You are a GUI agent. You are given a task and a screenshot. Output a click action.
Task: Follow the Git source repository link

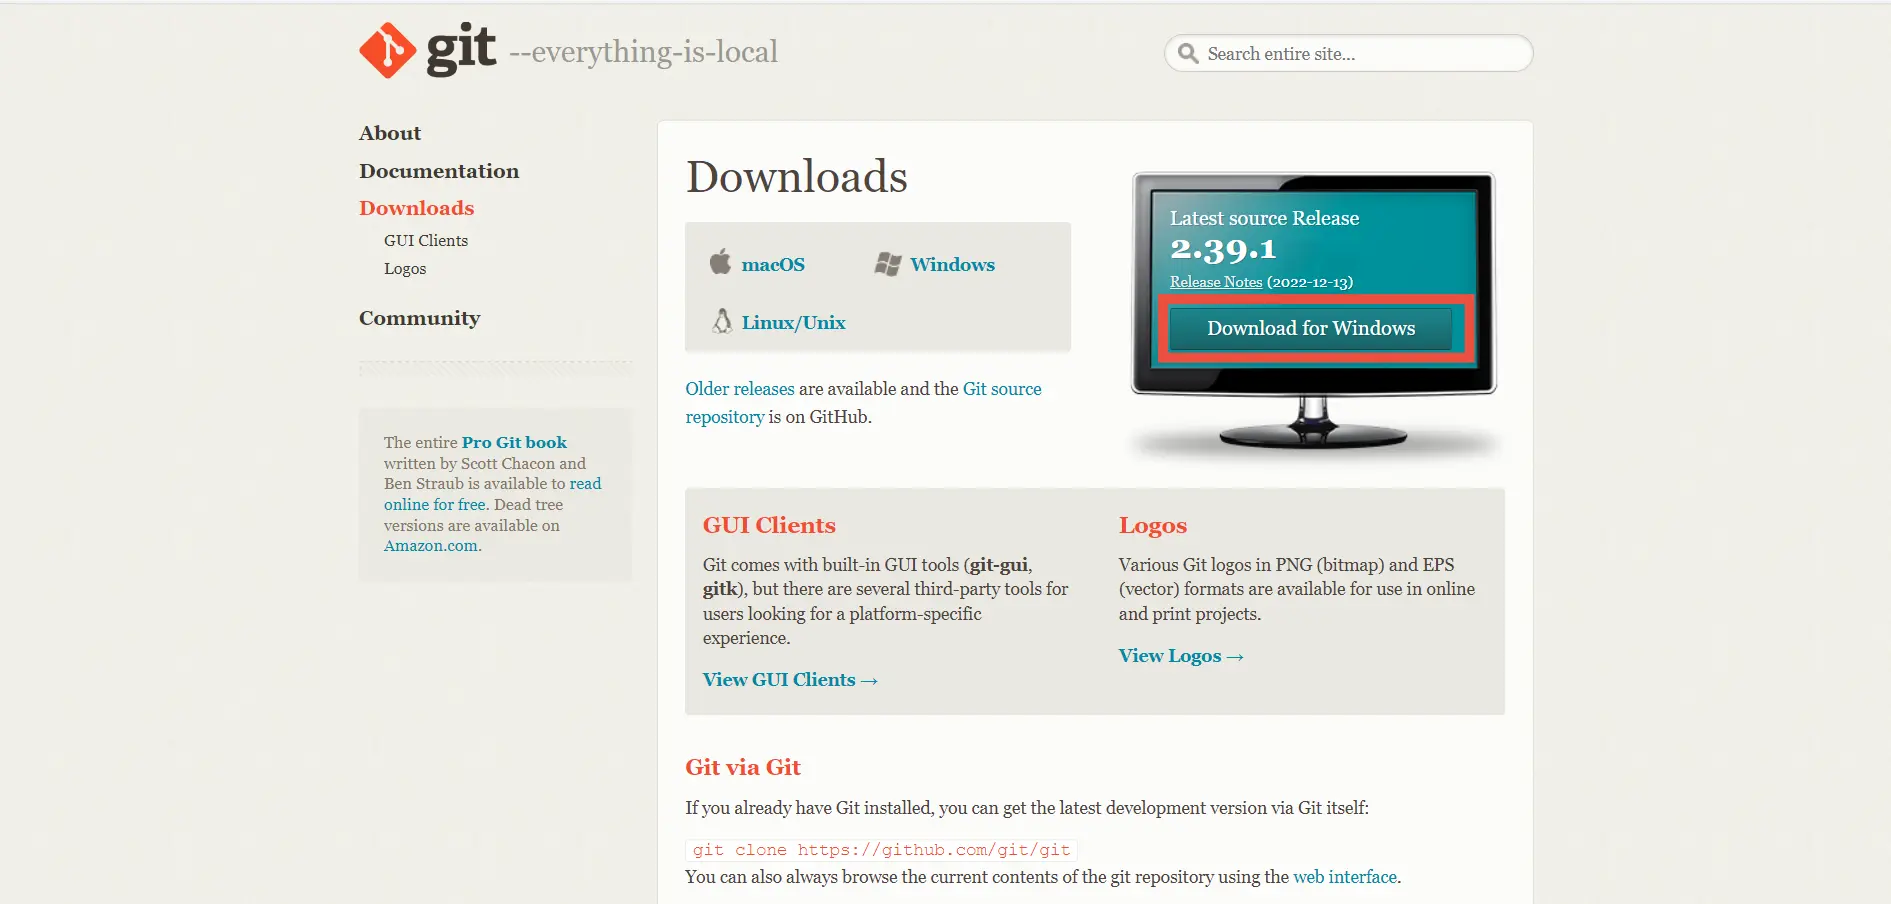[x=863, y=403]
